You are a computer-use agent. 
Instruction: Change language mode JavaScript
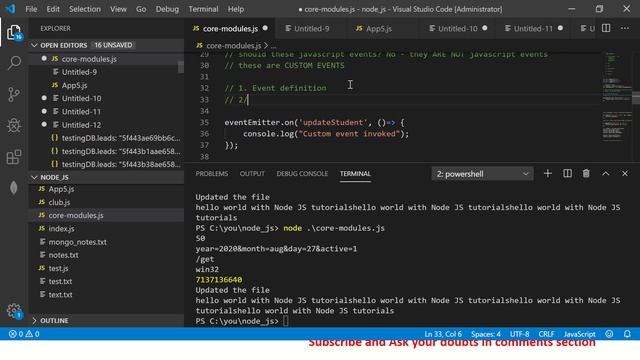point(579,334)
